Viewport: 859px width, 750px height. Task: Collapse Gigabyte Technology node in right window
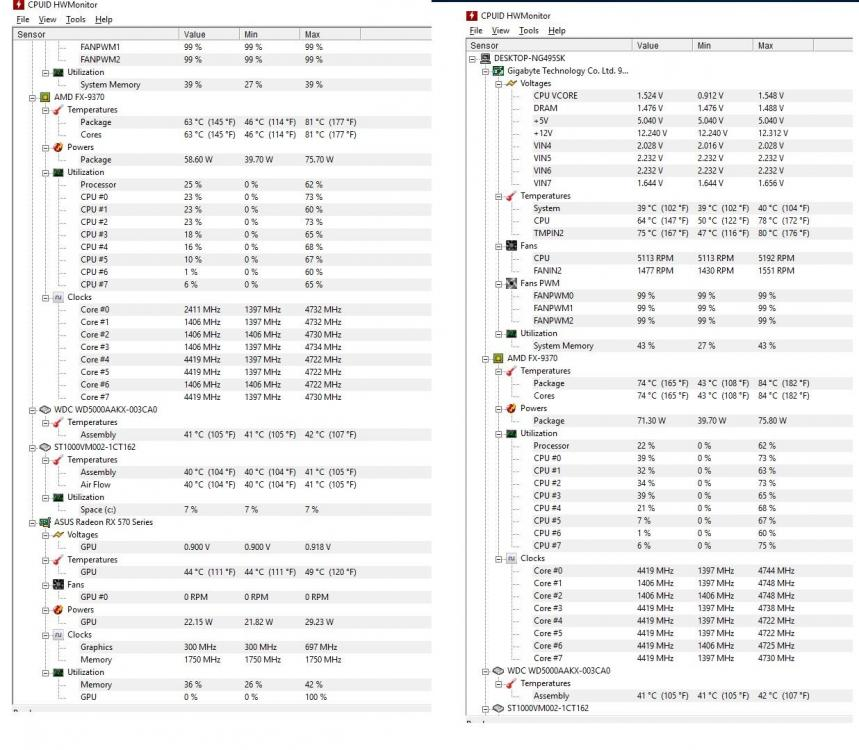coord(485,71)
